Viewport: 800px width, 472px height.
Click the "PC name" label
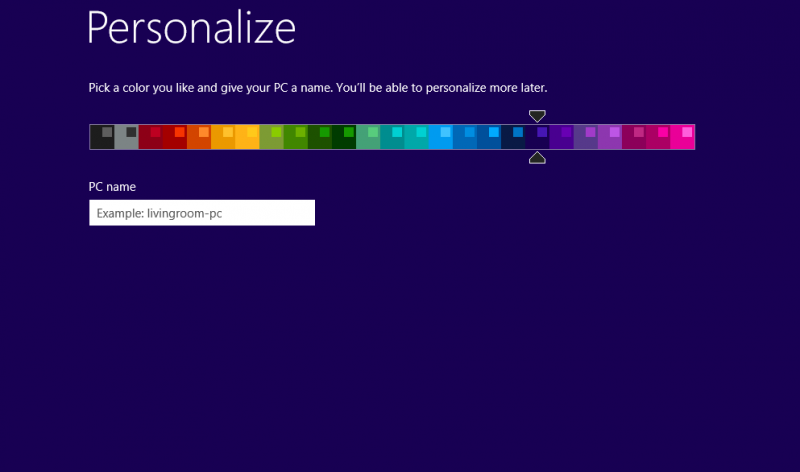pyautogui.click(x=112, y=187)
